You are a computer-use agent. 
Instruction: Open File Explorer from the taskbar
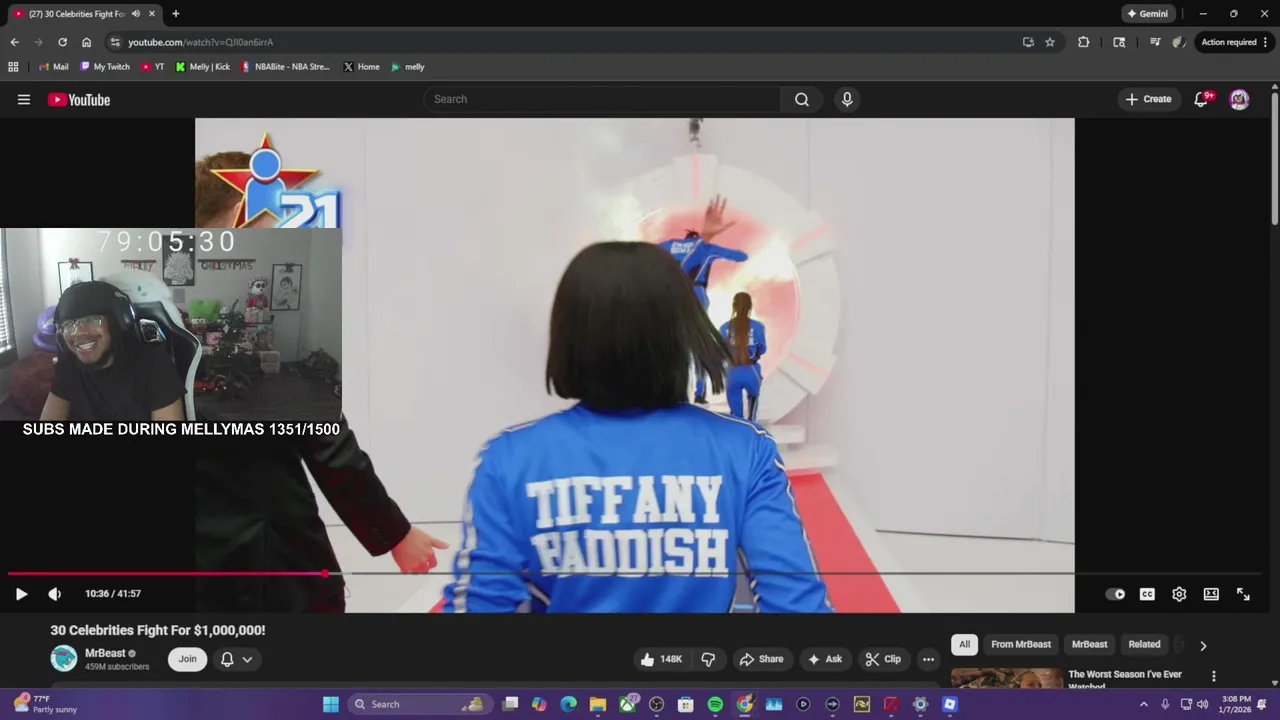(x=598, y=704)
